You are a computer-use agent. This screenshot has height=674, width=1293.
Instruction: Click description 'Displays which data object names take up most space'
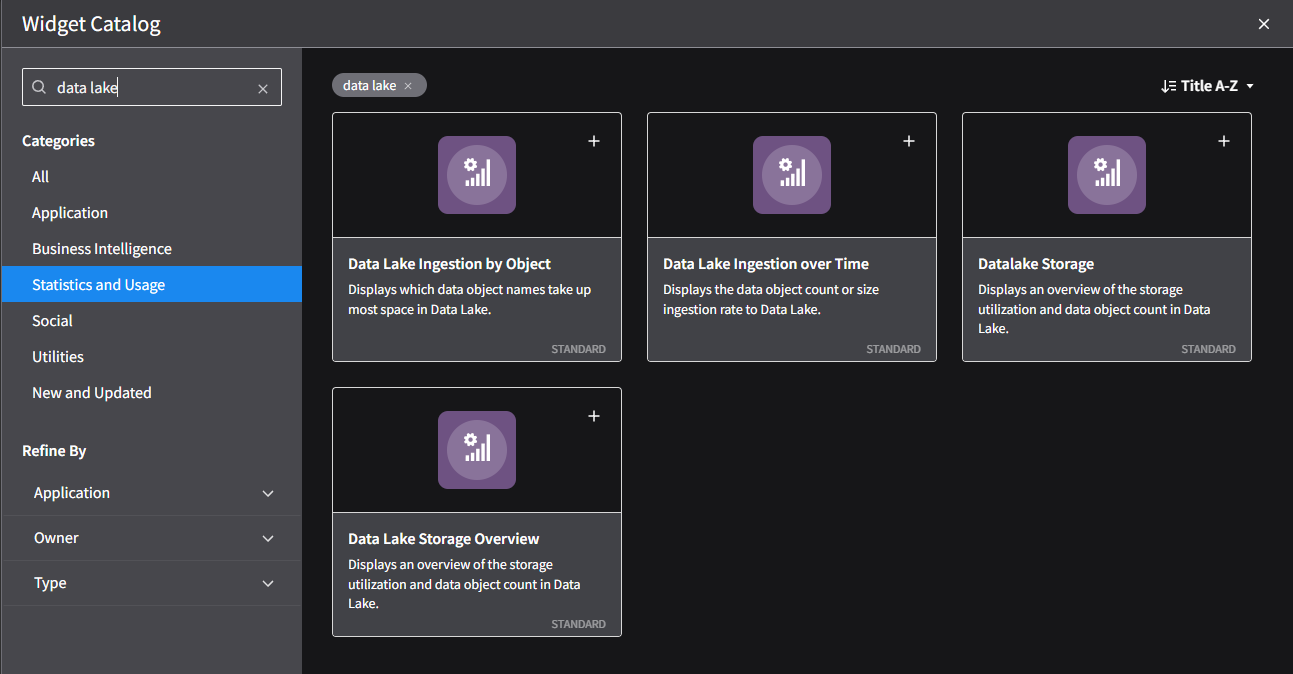pos(469,299)
